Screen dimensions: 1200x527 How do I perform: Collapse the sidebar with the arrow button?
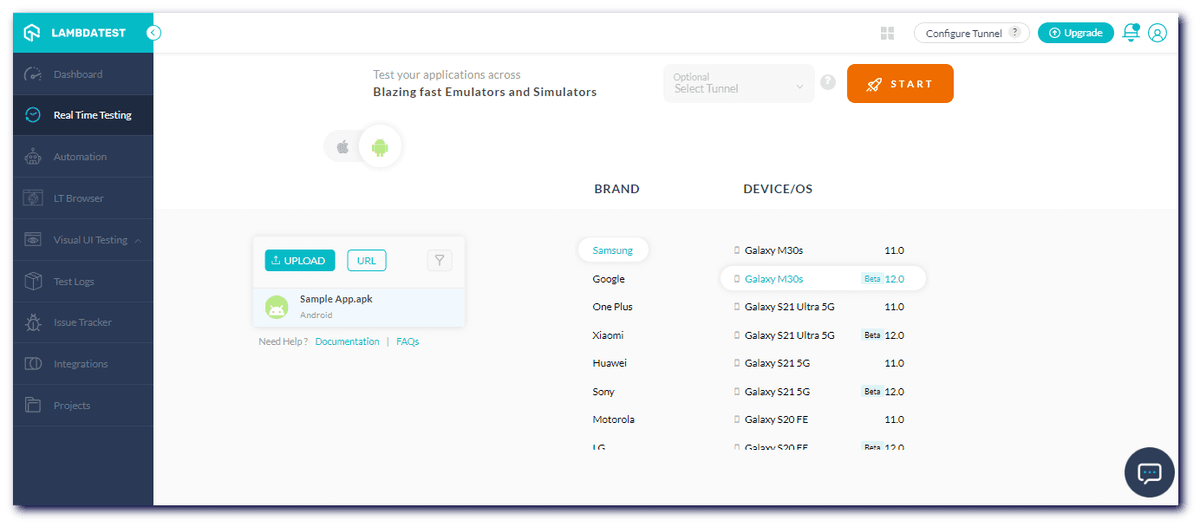[x=153, y=33]
